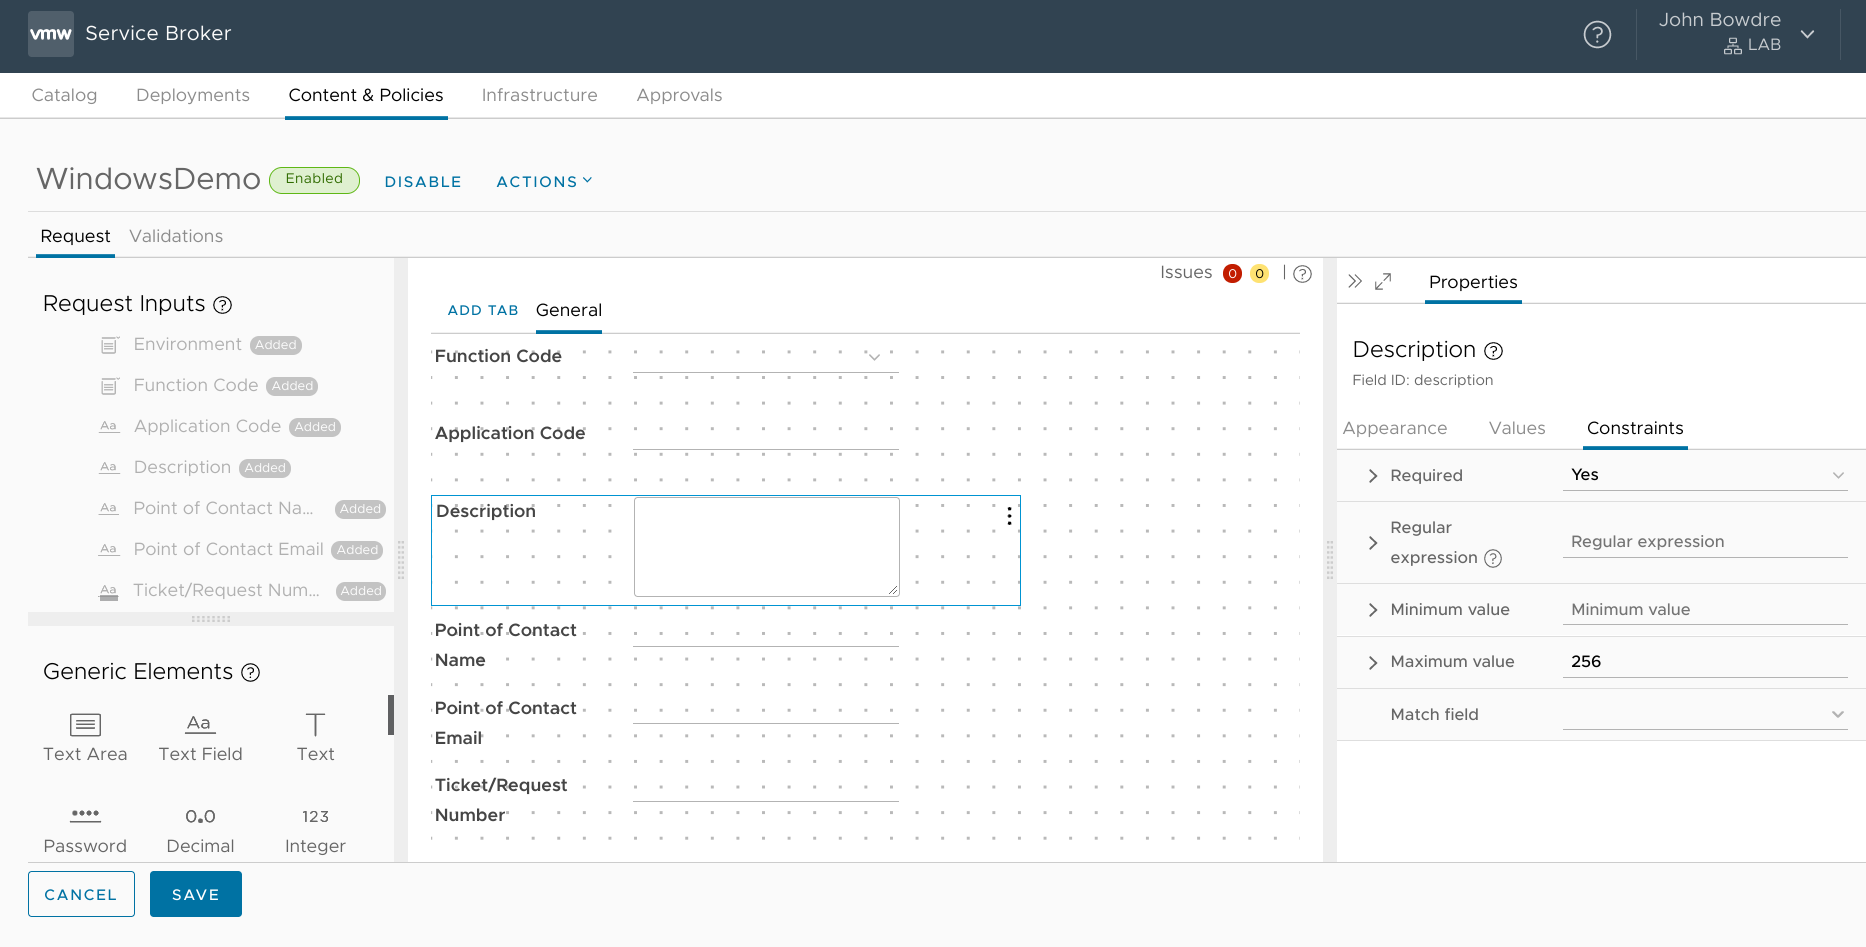Click the Regular expression help icon

(1493, 559)
